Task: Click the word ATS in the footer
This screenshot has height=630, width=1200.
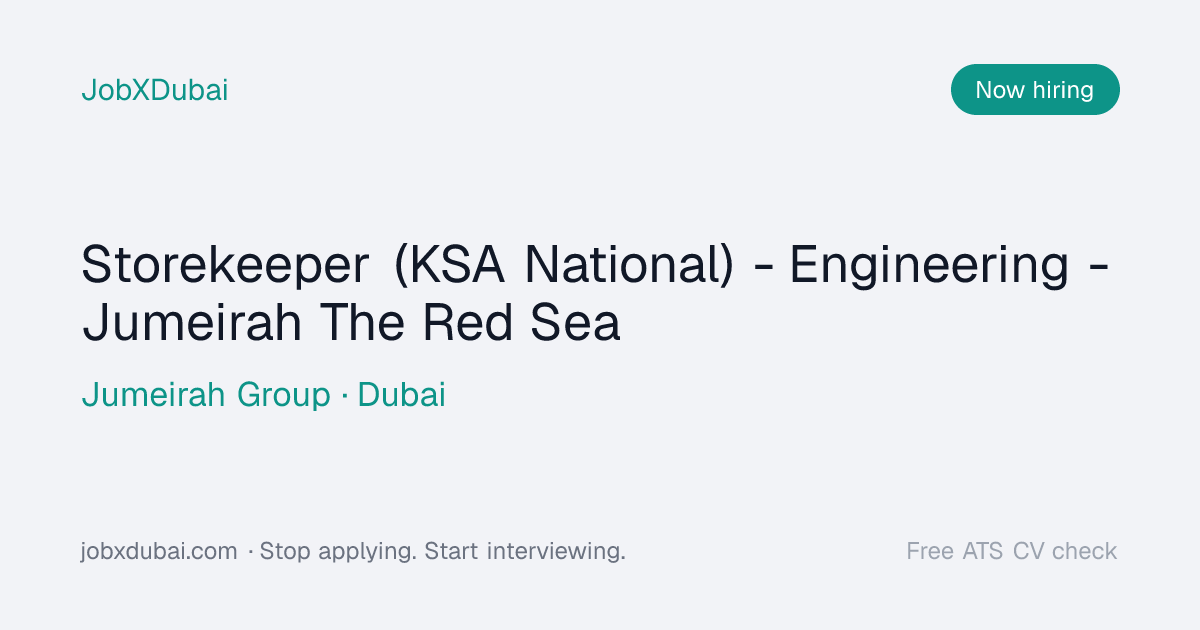Action: click(983, 551)
